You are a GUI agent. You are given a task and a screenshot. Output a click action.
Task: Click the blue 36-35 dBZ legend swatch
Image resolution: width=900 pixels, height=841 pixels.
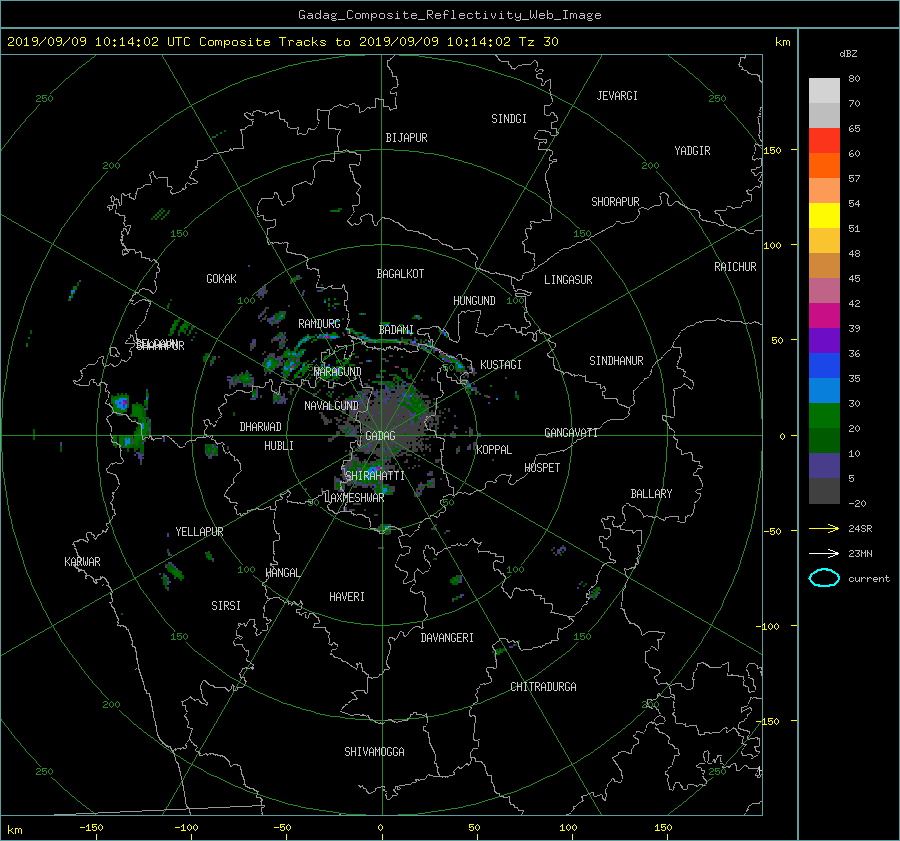[x=824, y=365]
